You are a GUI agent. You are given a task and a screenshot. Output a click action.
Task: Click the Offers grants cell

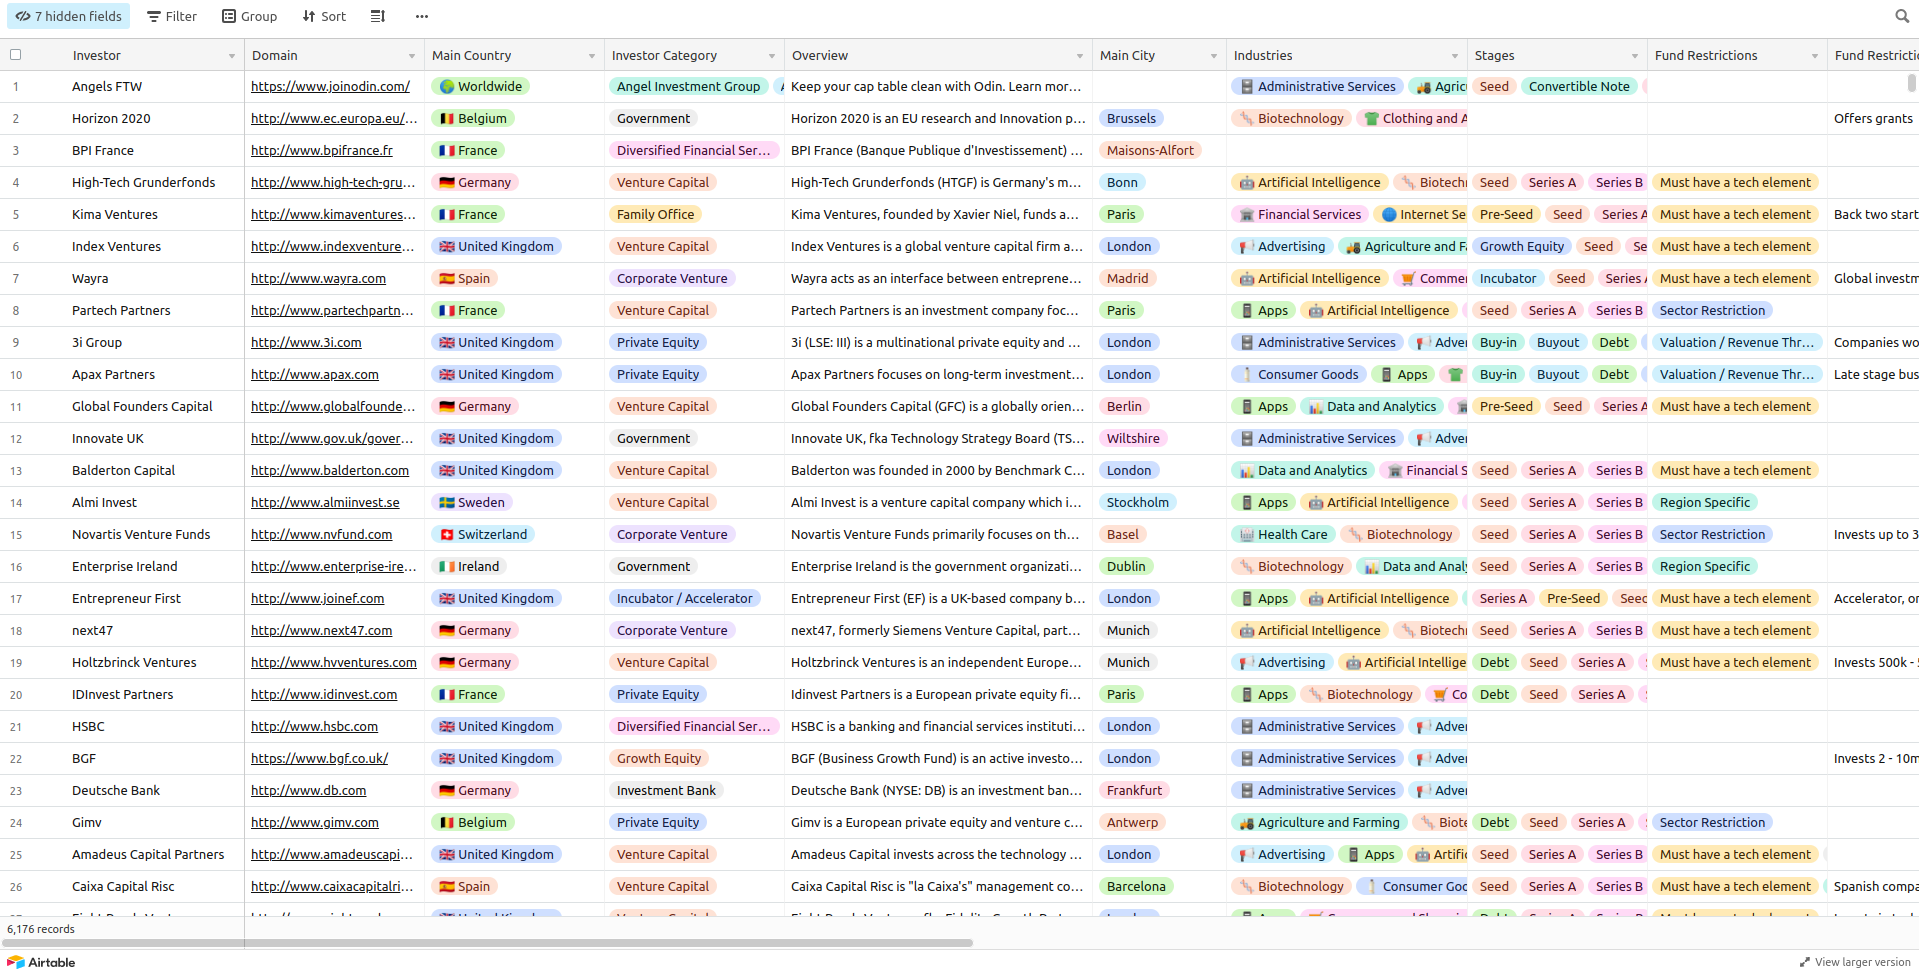click(1873, 119)
